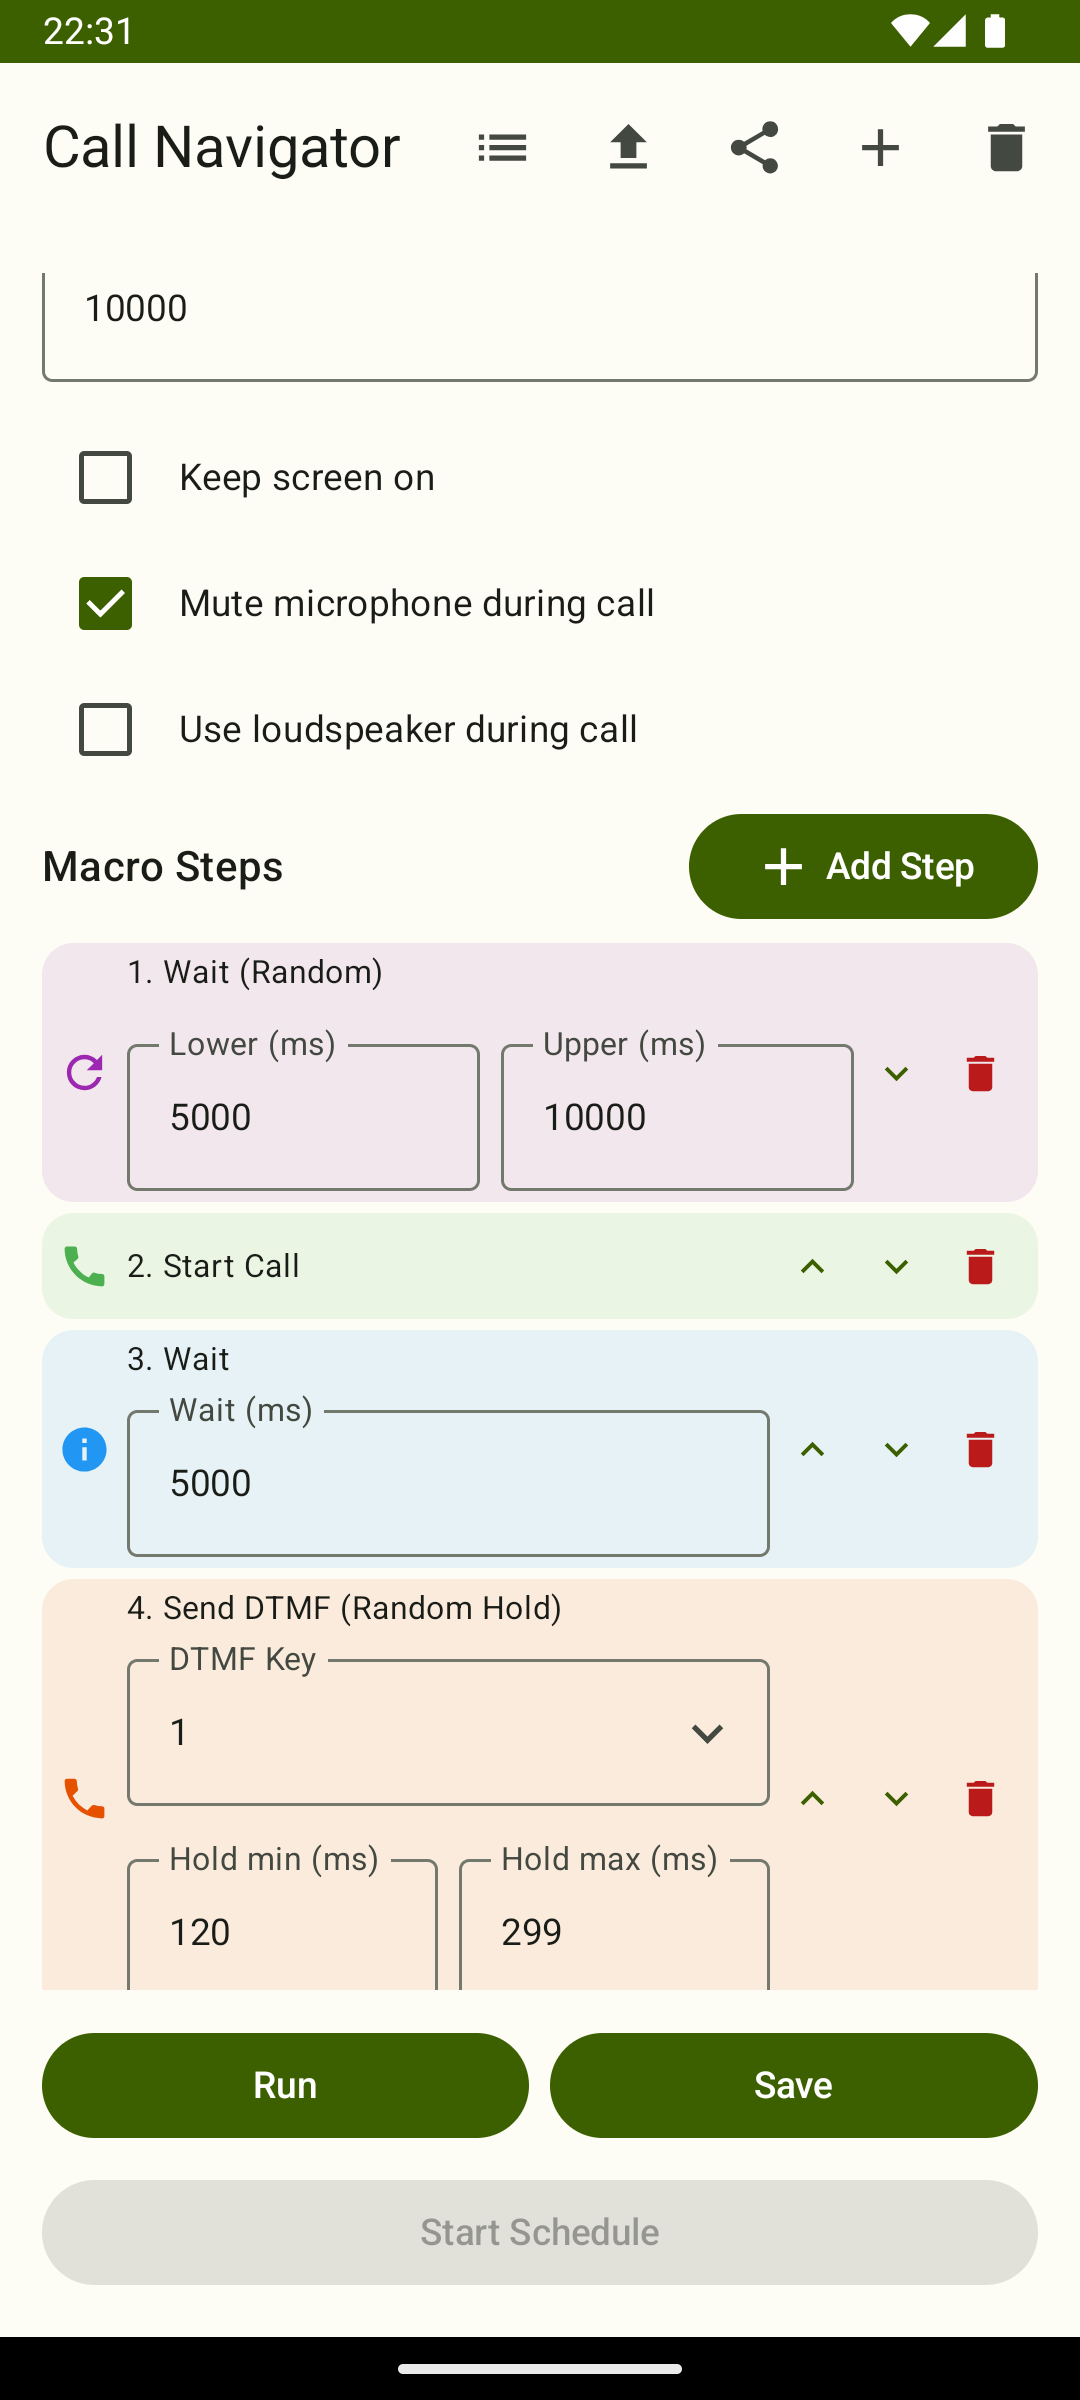The height and width of the screenshot is (2400, 1080).
Task: Open the DTMF Key dropdown
Action: coord(448,1733)
